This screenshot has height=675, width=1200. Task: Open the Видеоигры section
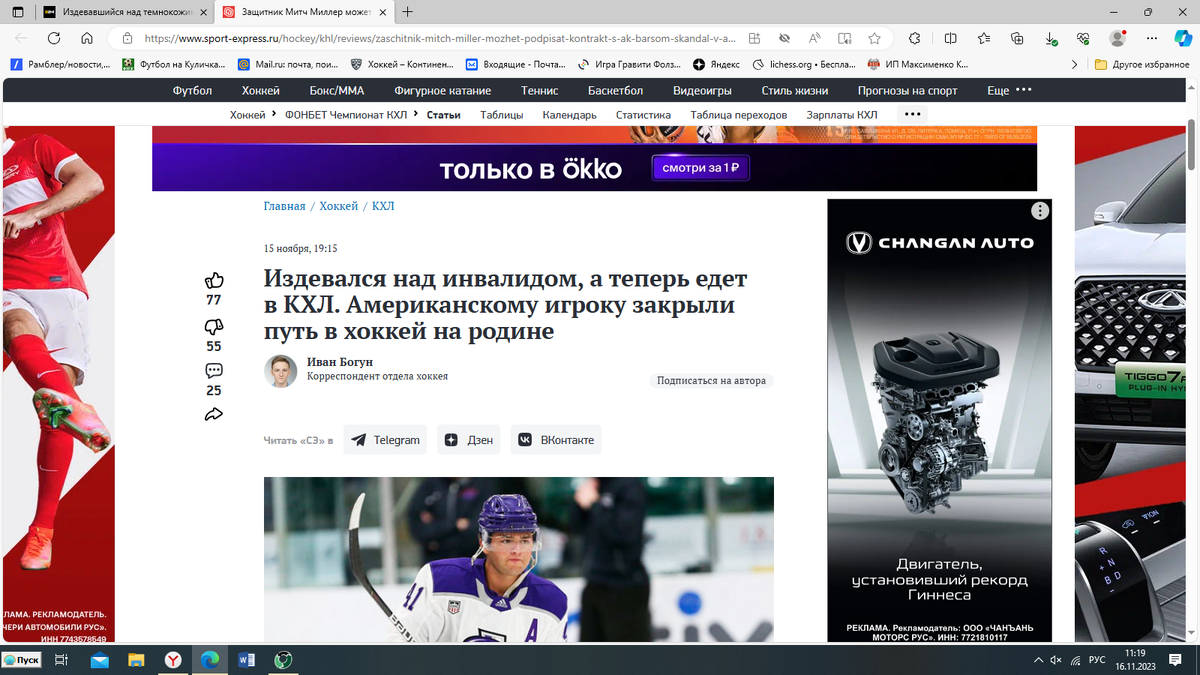[702, 90]
